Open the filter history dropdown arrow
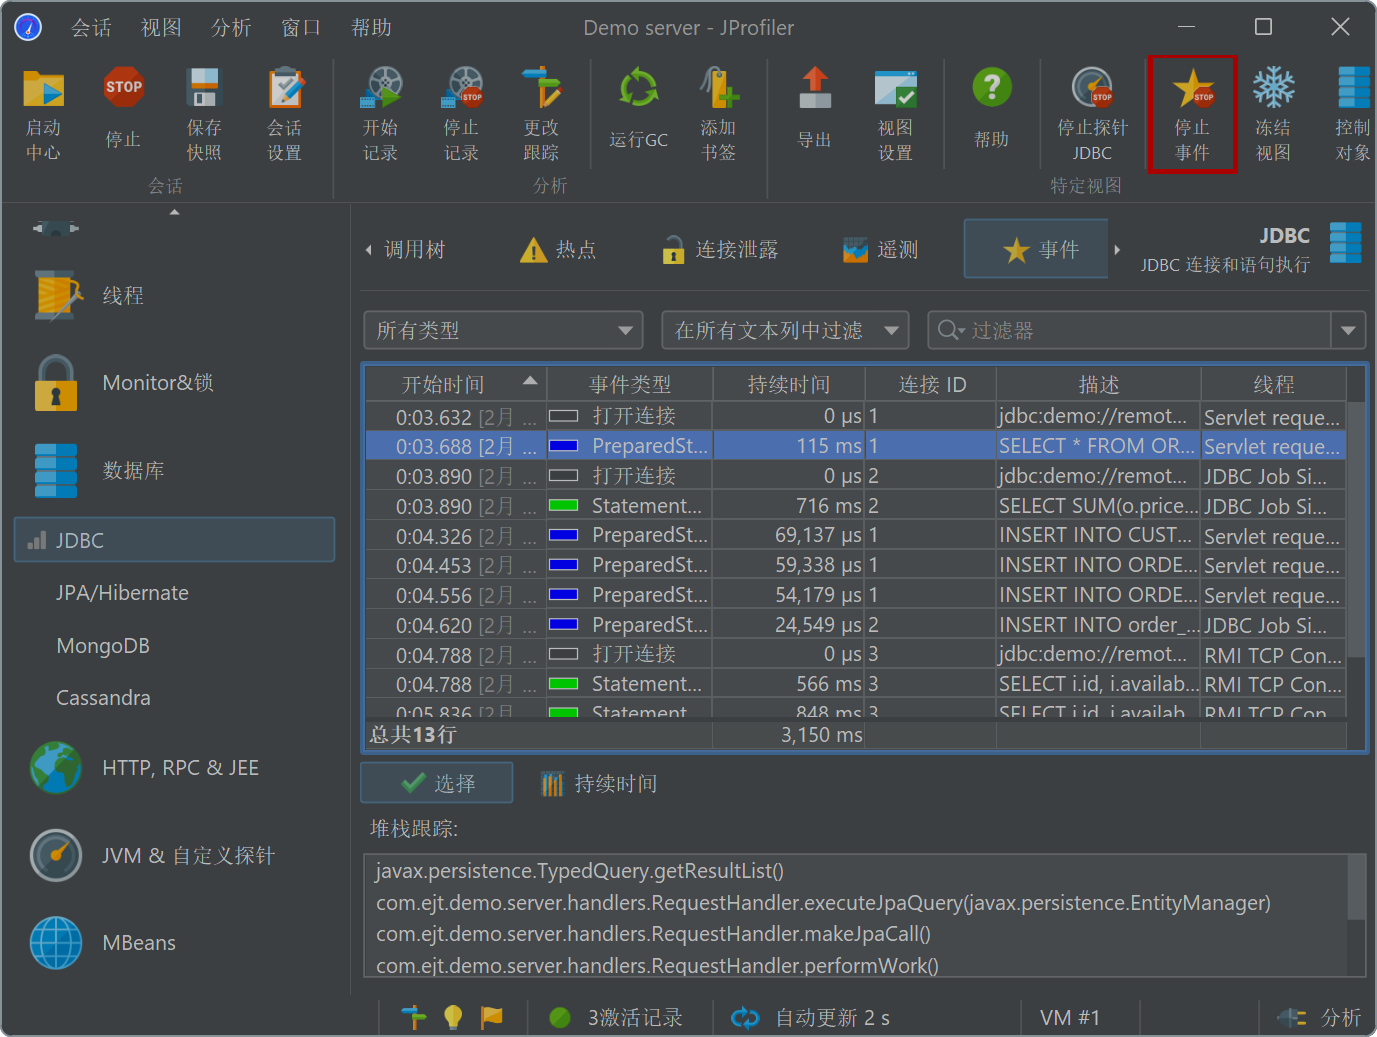 (1348, 330)
